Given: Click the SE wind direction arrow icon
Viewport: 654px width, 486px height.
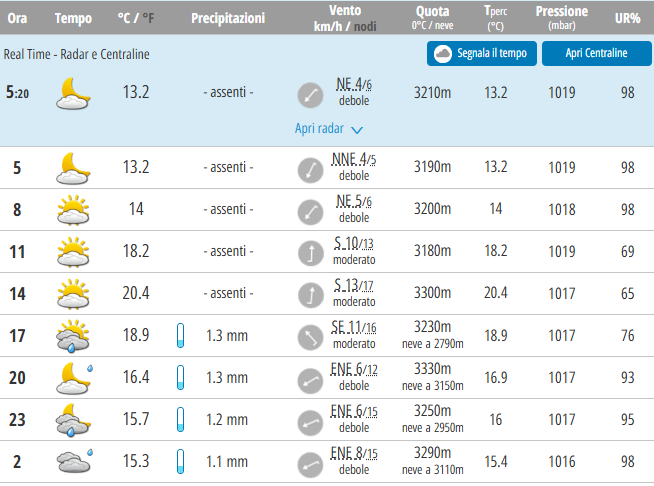Looking at the screenshot, I should [x=309, y=336].
